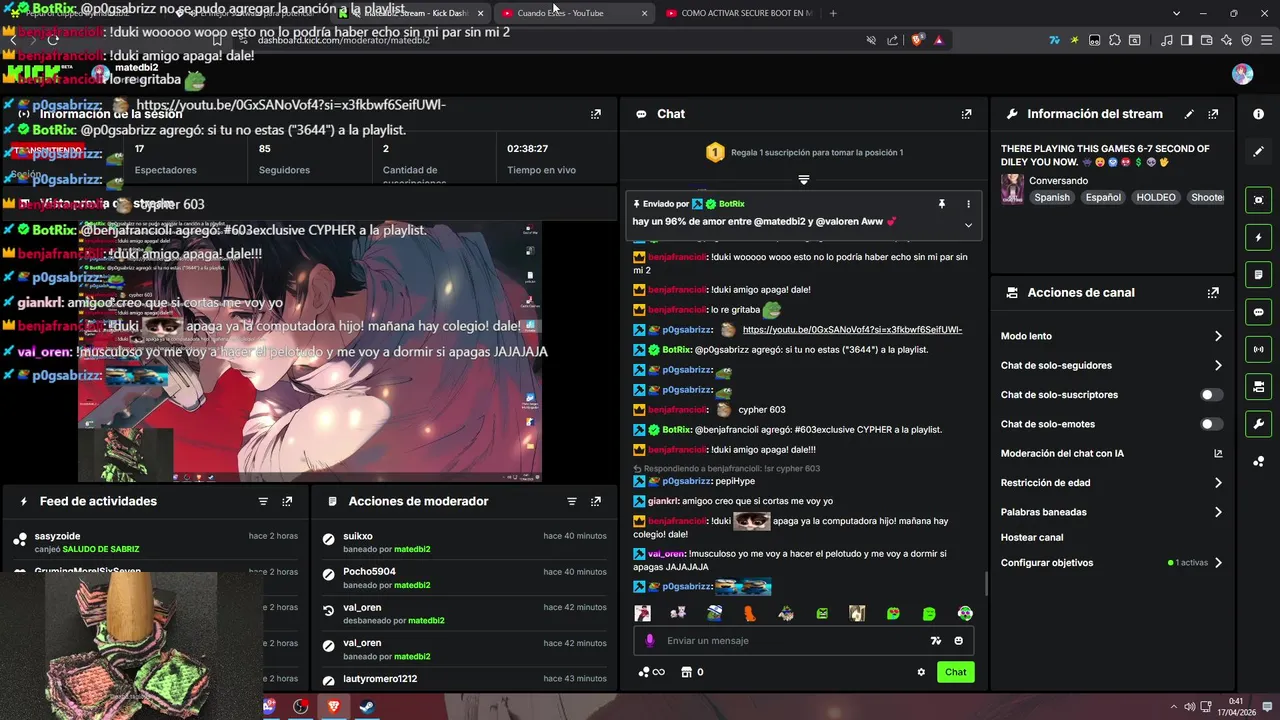Open the emoji picker in message box

pyautogui.click(x=958, y=641)
